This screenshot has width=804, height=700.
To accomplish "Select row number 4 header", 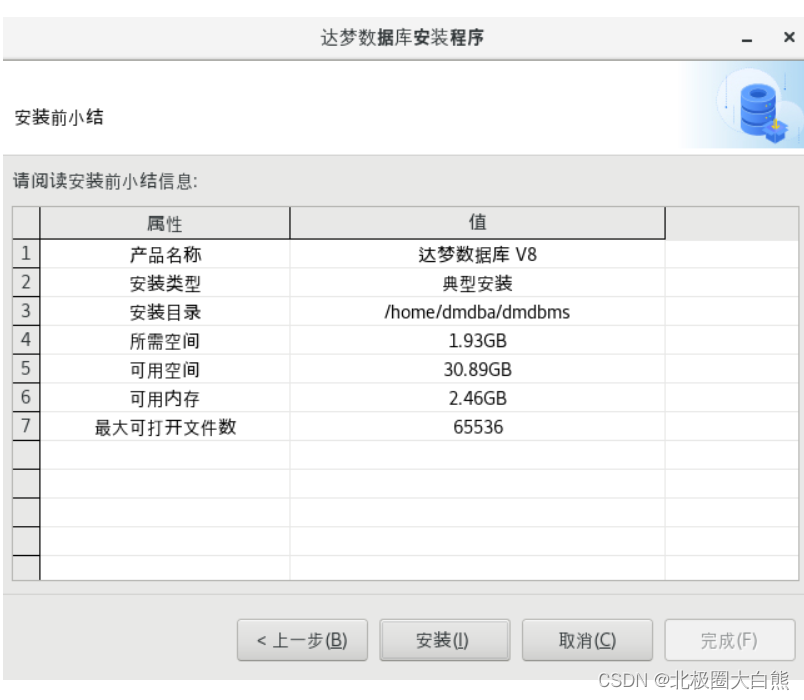I will (26, 339).
